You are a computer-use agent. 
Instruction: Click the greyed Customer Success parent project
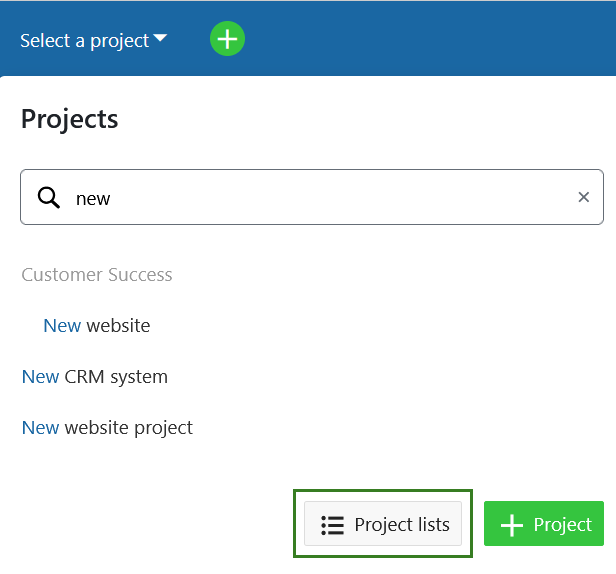[x=97, y=274]
